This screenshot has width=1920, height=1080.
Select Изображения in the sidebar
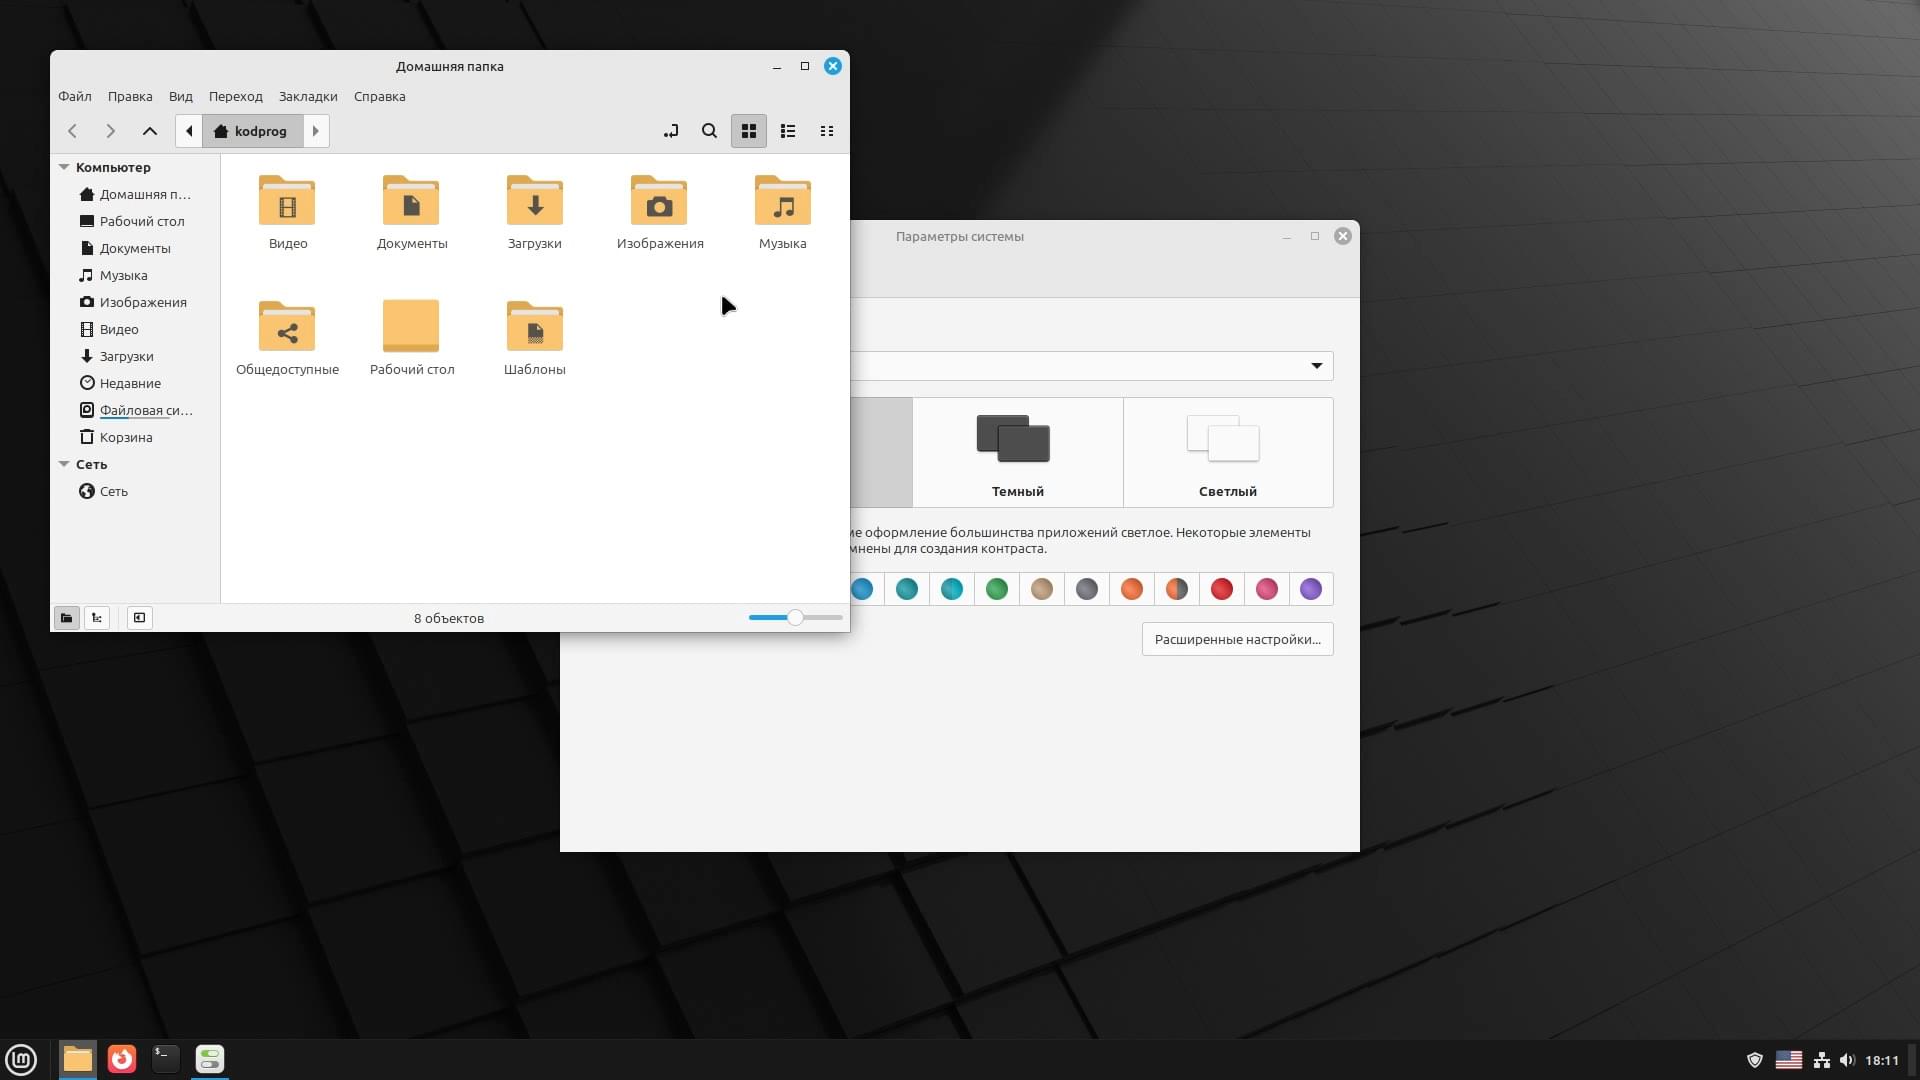pyautogui.click(x=135, y=302)
